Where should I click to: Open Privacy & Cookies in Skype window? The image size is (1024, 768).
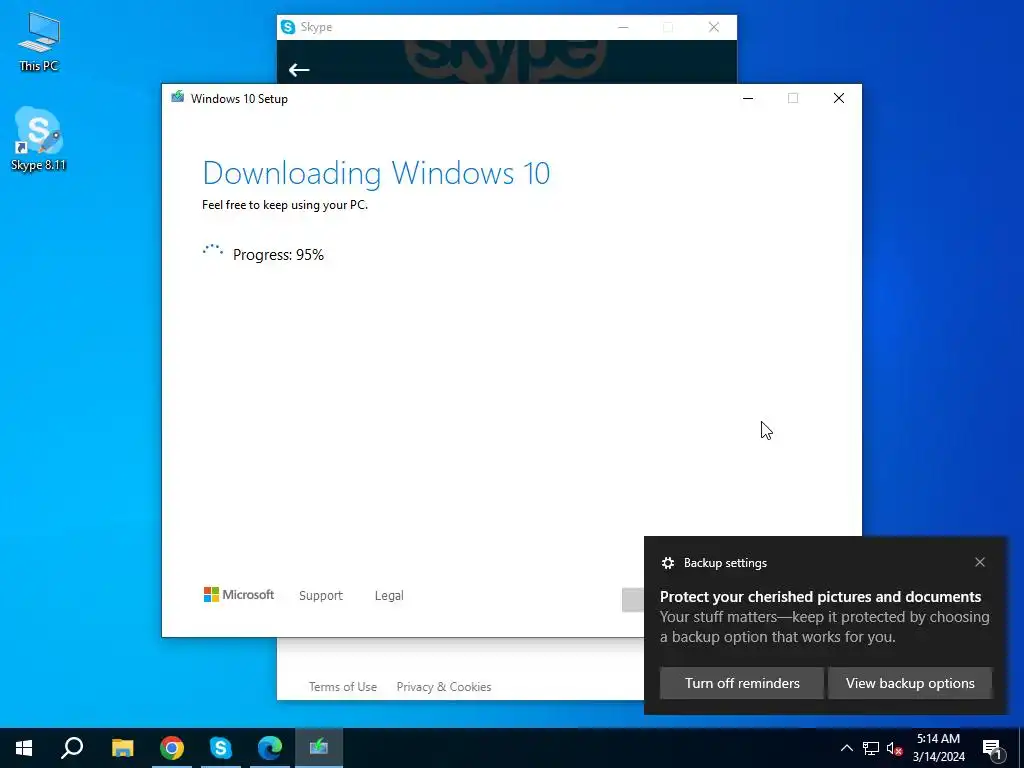[444, 687]
